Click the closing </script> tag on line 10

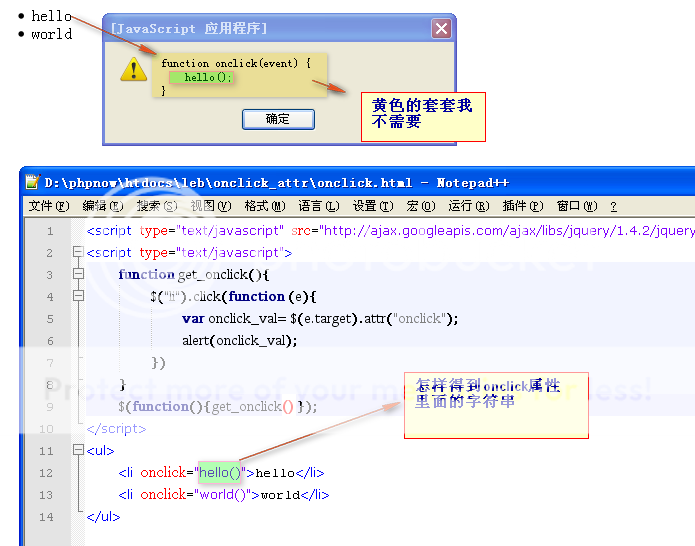click(x=116, y=429)
